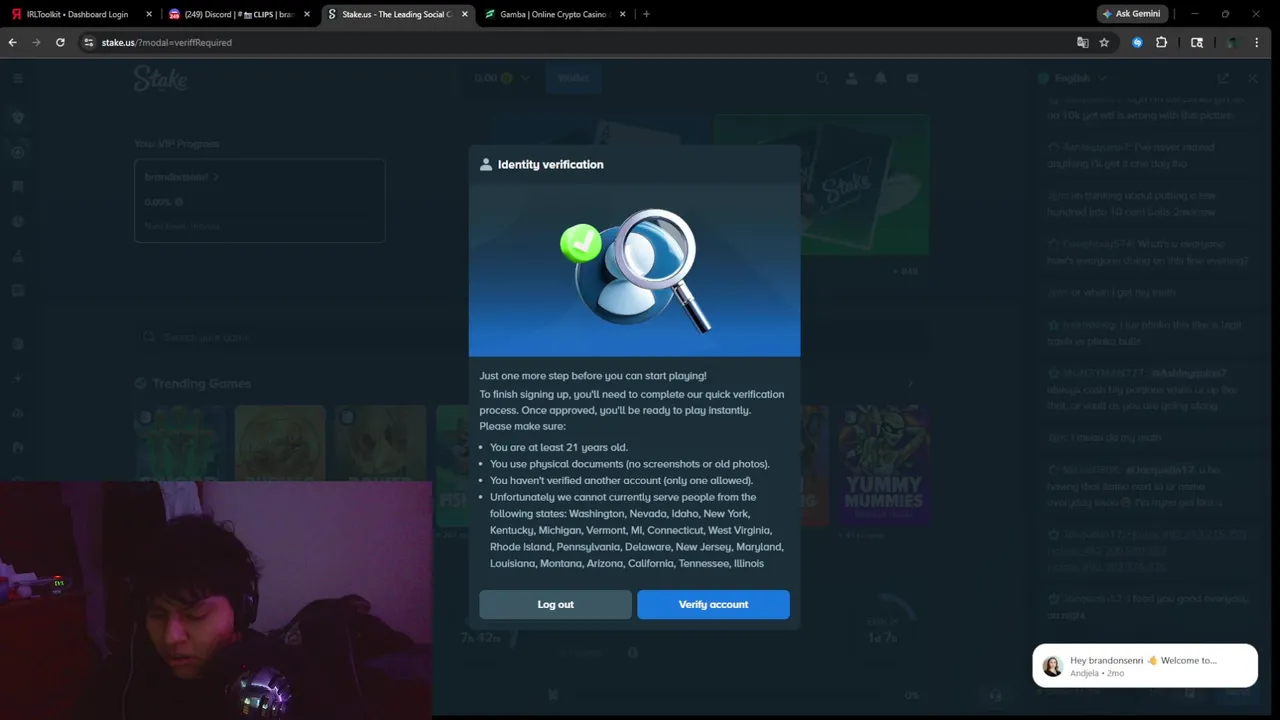Viewport: 1280px width, 720px height.
Task: Open the Andjela welcome chat notification
Action: coord(1145,666)
